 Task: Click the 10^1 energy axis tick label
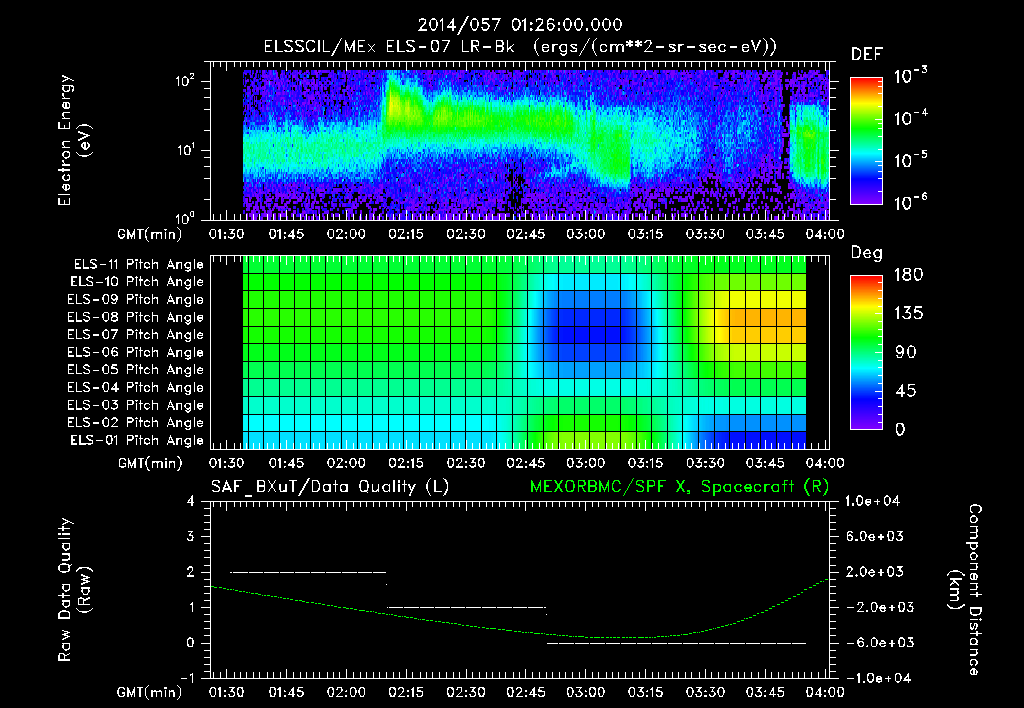(184, 150)
